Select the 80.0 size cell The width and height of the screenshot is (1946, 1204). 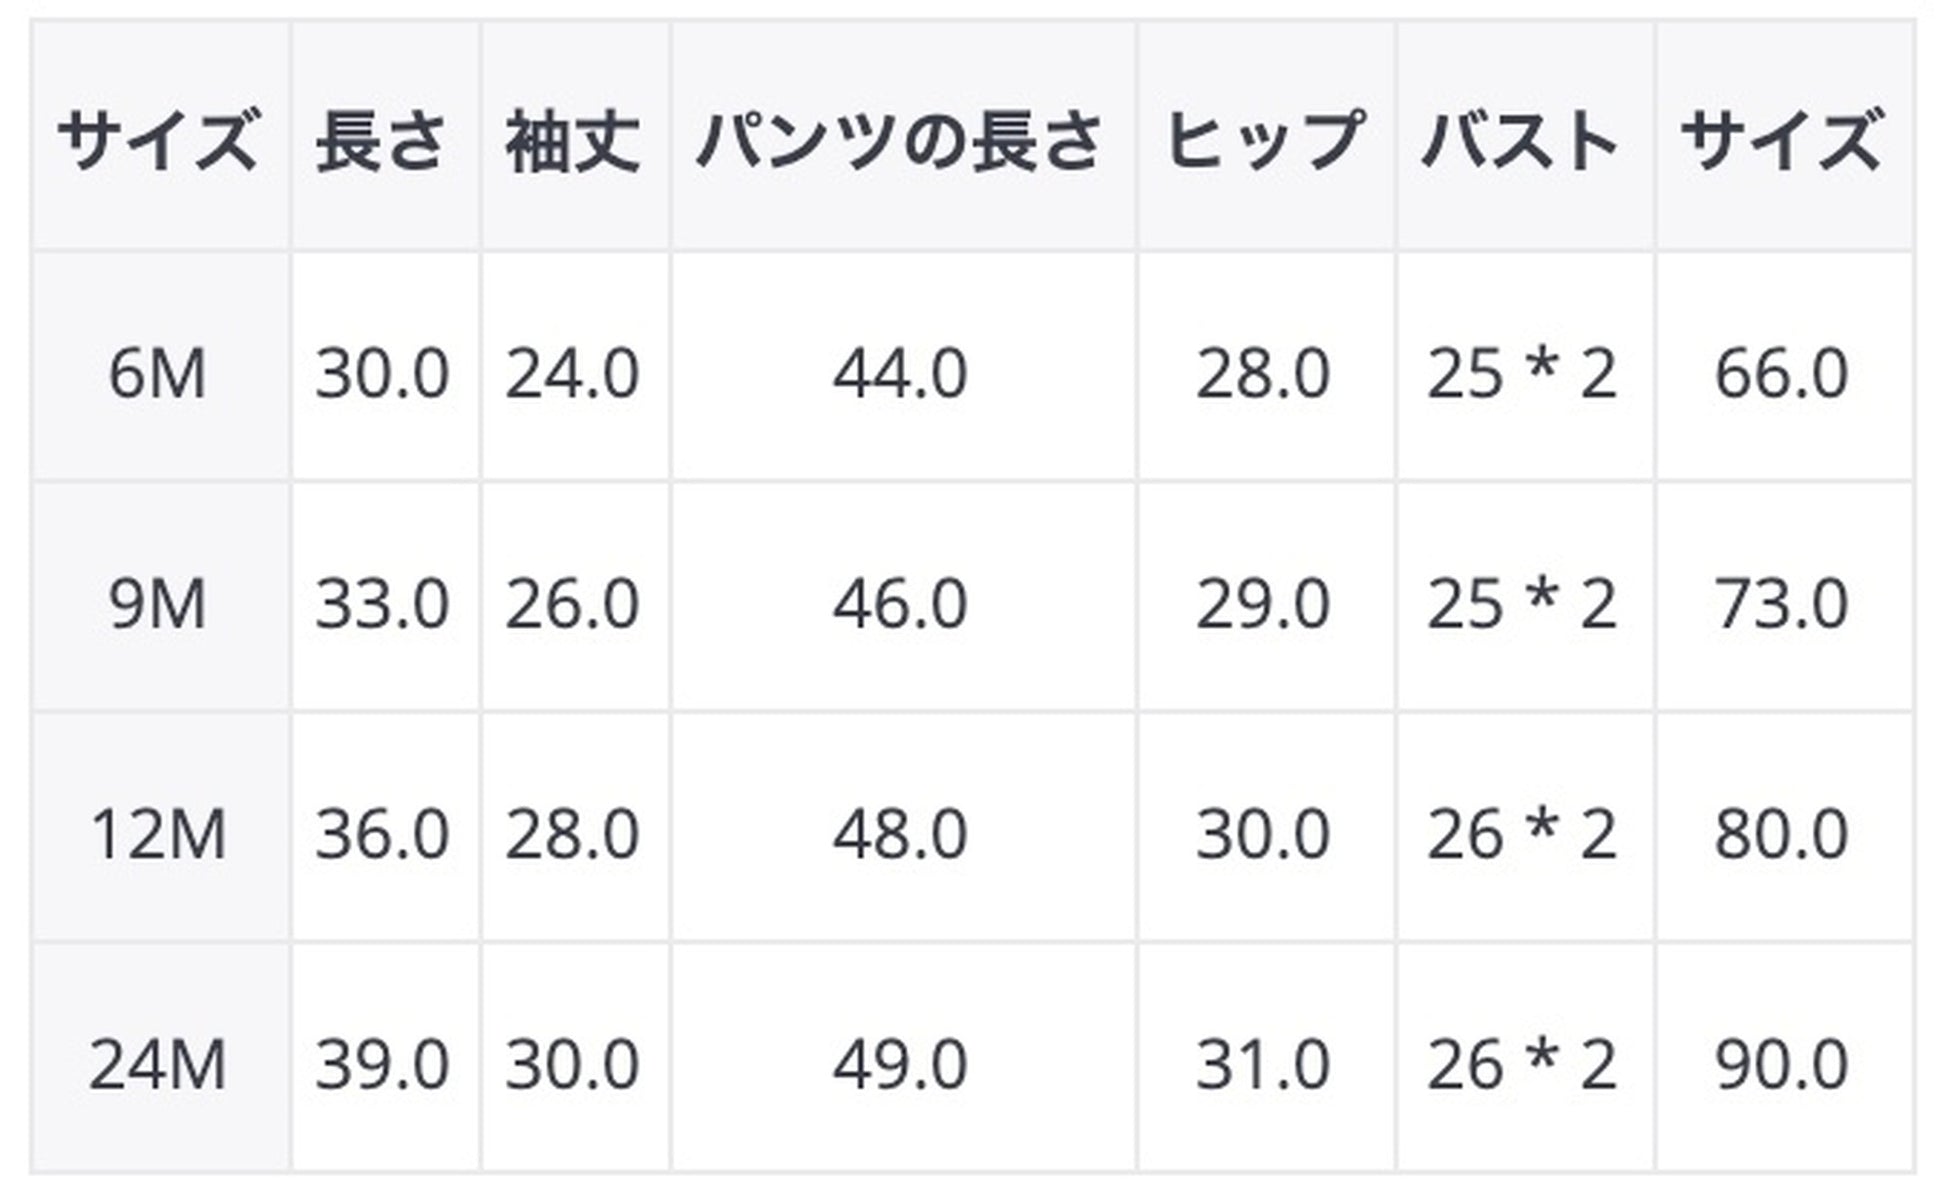[x=1782, y=834]
